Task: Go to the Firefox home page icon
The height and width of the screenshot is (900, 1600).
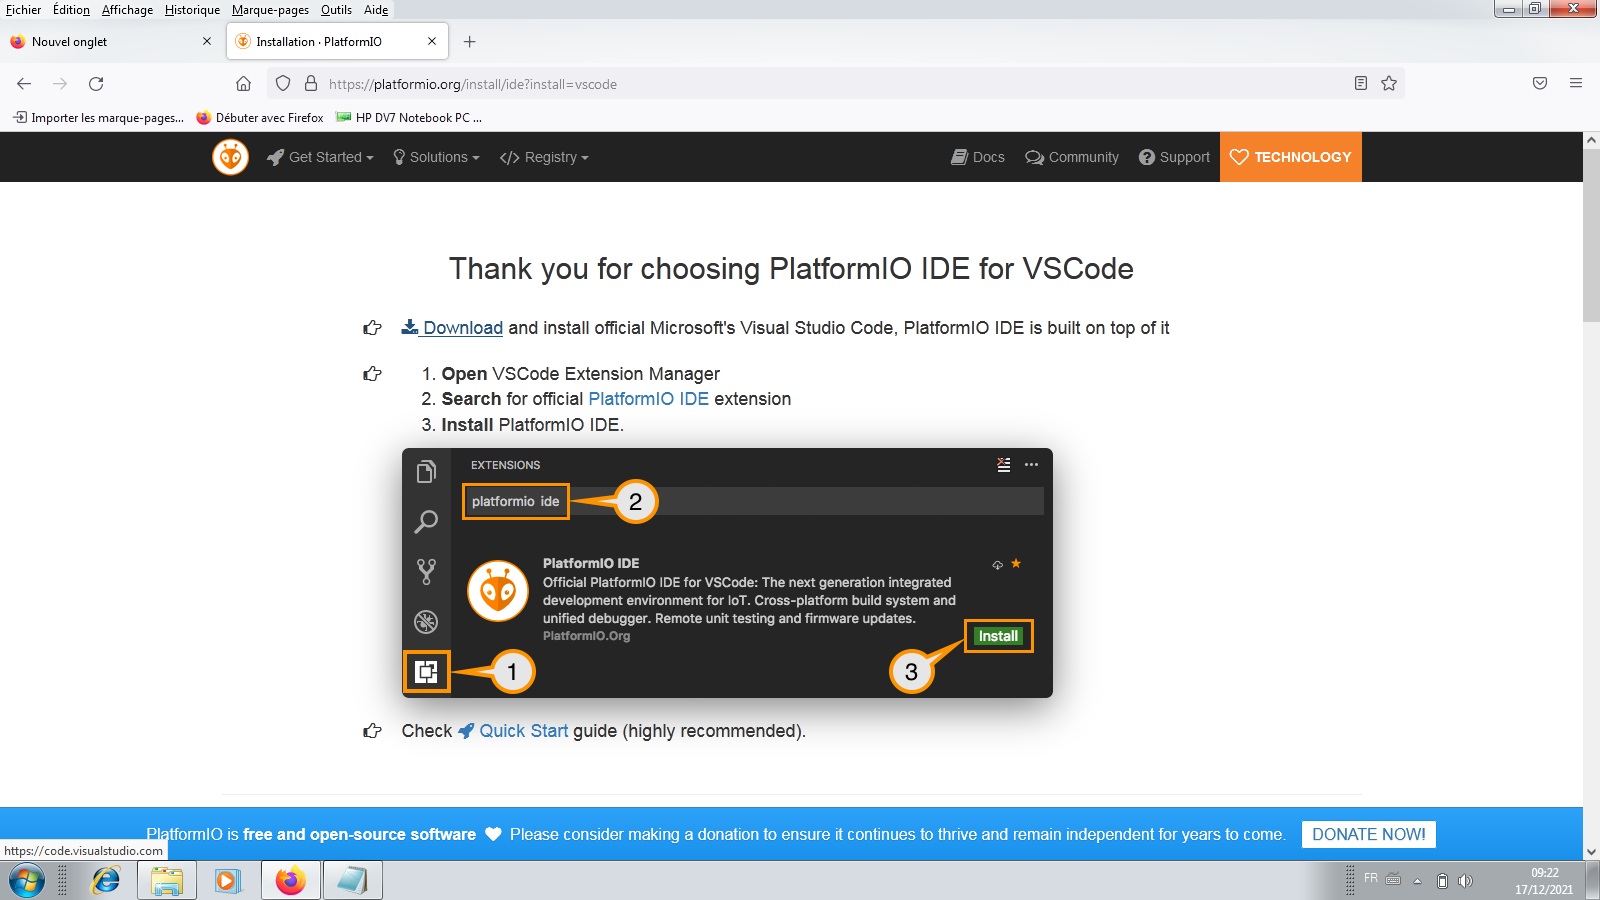Action: click(x=243, y=84)
